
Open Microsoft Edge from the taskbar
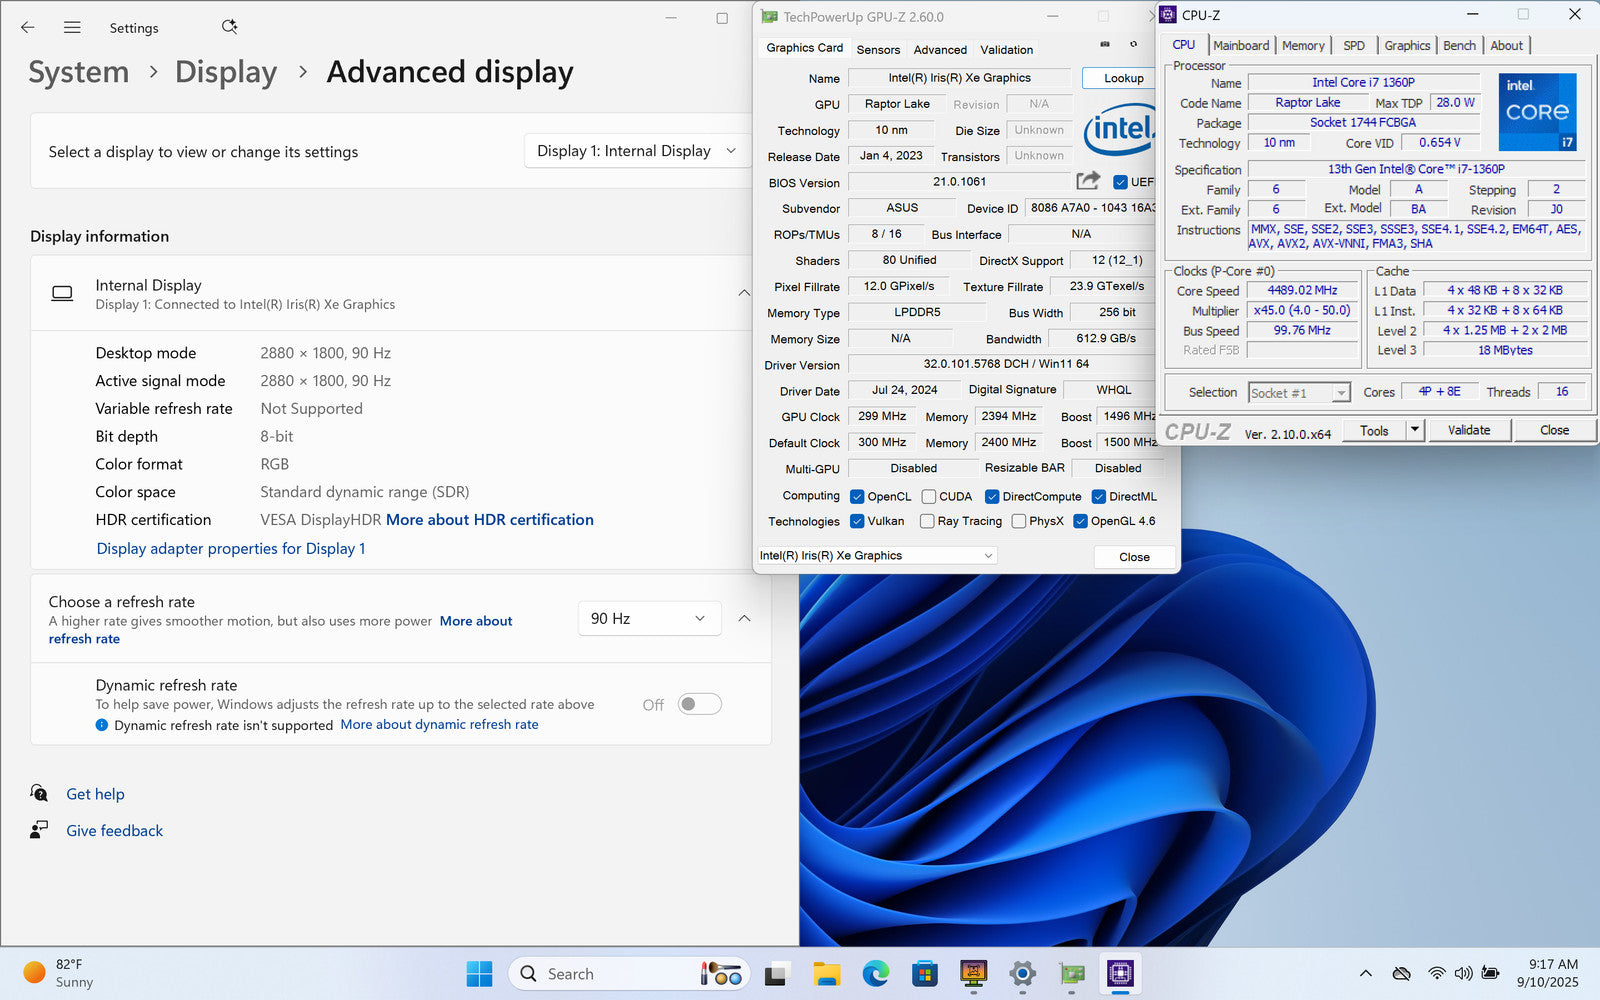(876, 973)
